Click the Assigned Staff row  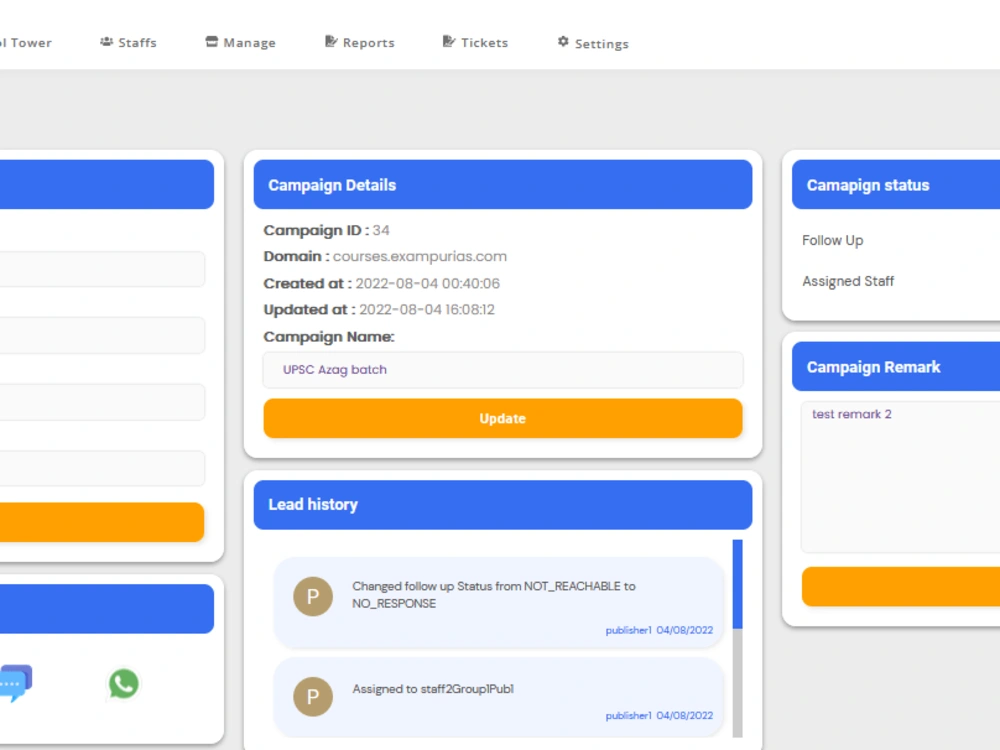click(848, 281)
